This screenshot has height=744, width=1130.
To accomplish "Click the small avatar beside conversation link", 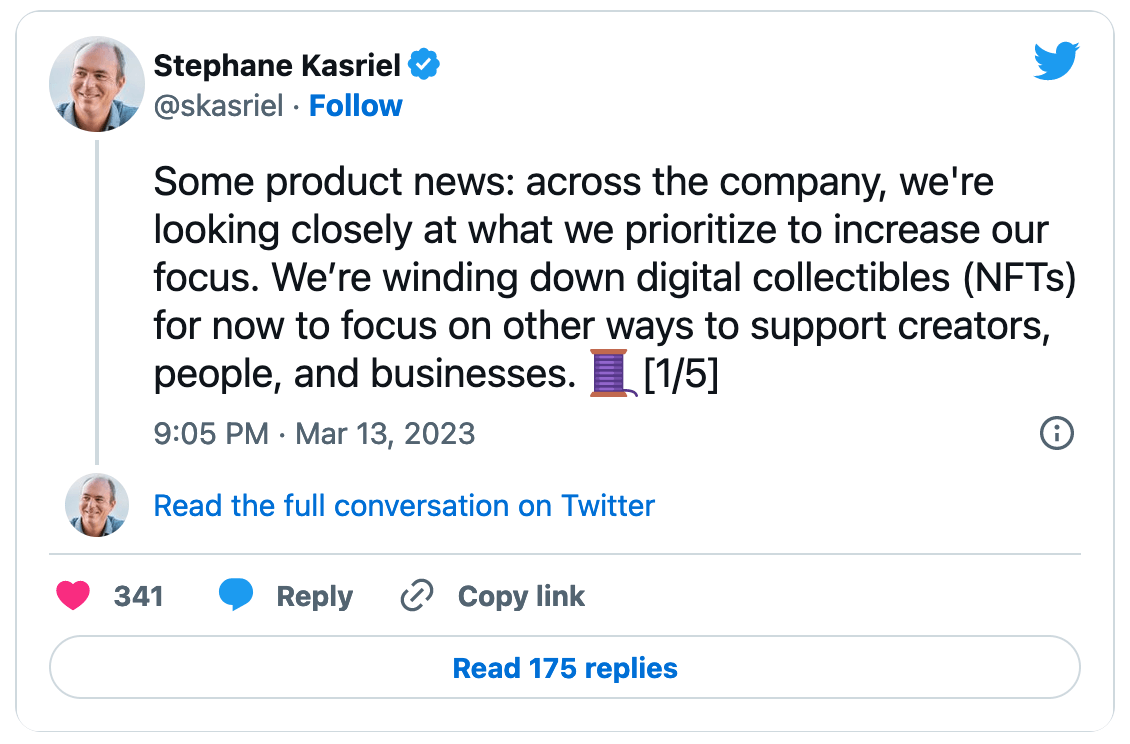I will 97,505.
